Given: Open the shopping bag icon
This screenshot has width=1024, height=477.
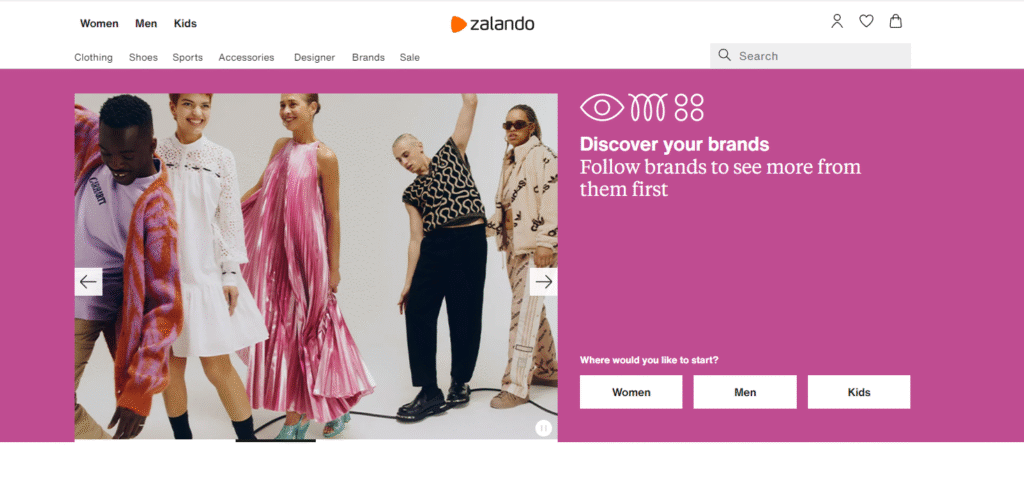Looking at the screenshot, I should 895,22.
